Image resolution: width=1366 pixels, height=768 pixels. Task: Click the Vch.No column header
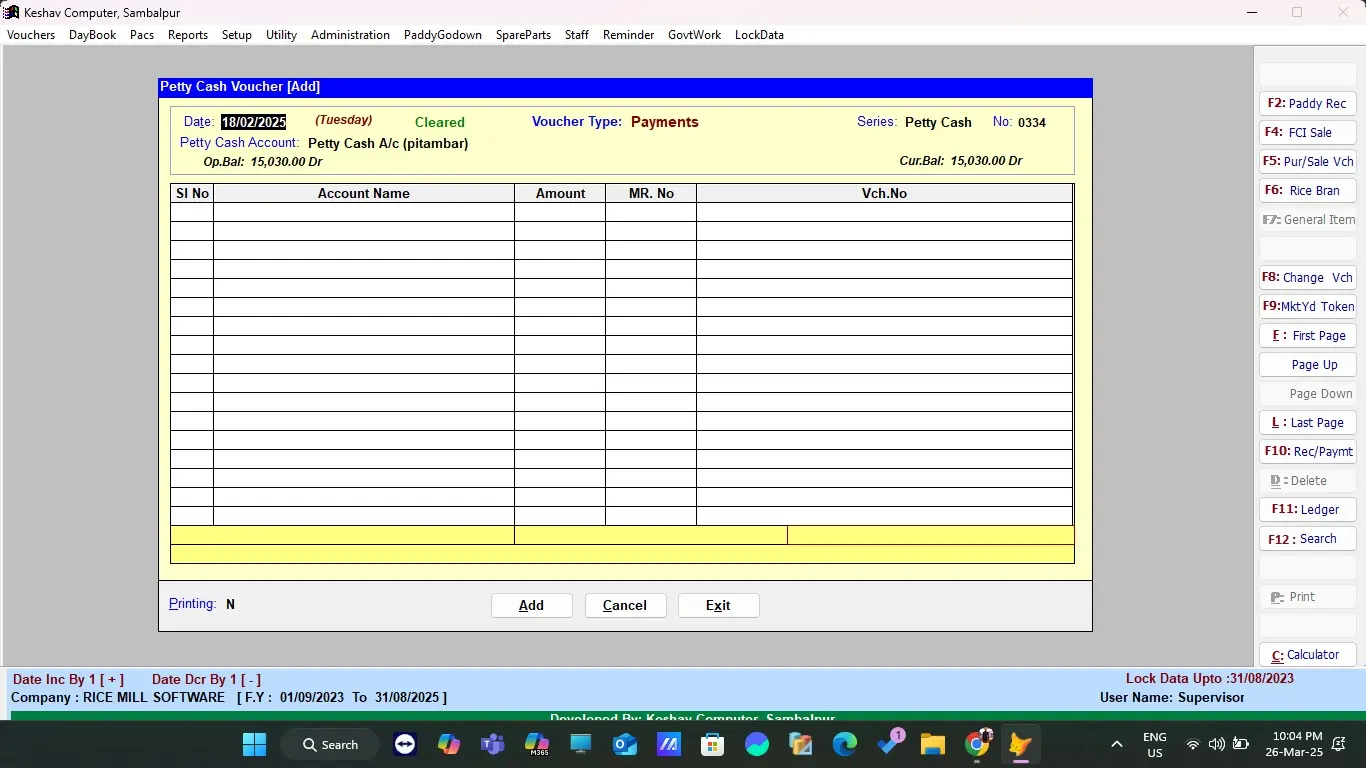pos(884,194)
